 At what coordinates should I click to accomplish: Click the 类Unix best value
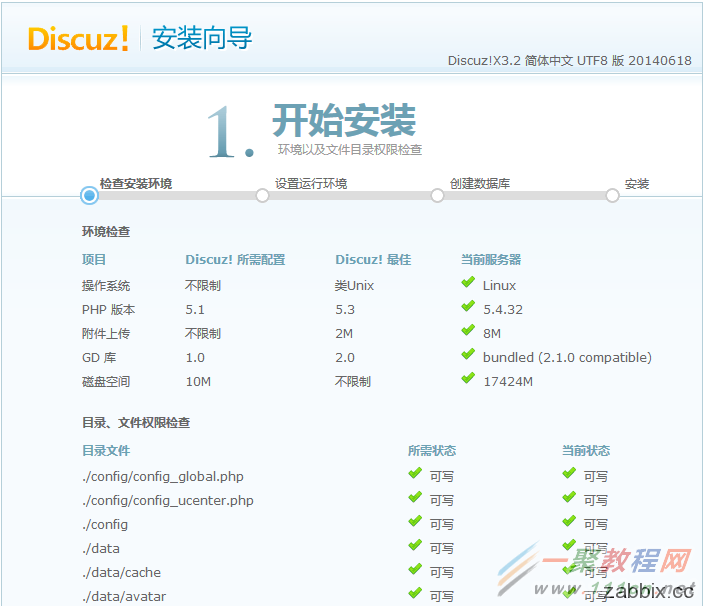pos(354,286)
